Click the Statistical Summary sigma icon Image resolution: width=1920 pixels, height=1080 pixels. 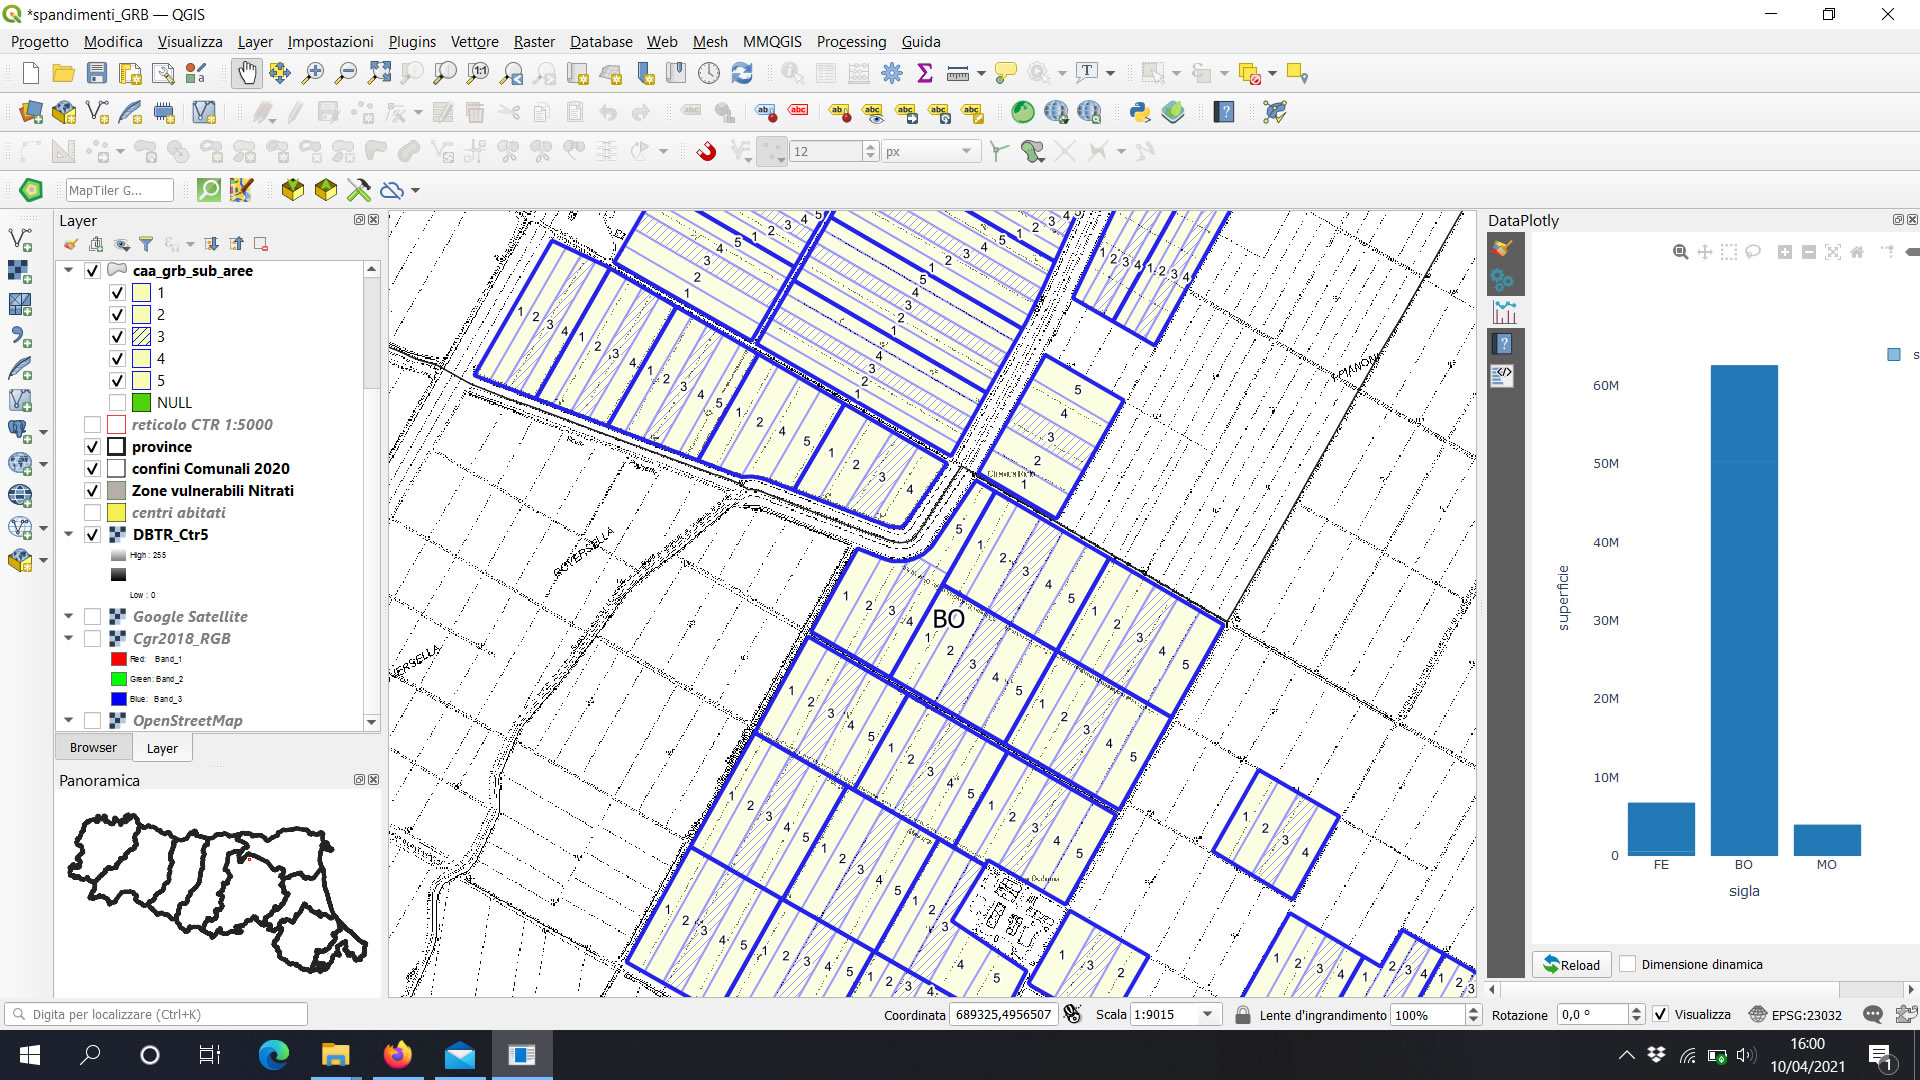(x=925, y=73)
